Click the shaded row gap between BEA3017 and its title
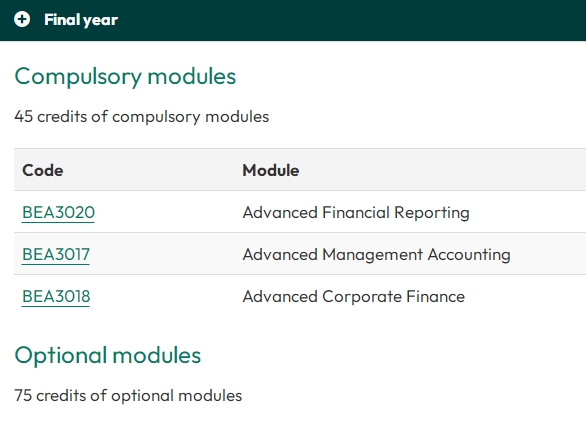This screenshot has height=426, width=586. (166, 254)
